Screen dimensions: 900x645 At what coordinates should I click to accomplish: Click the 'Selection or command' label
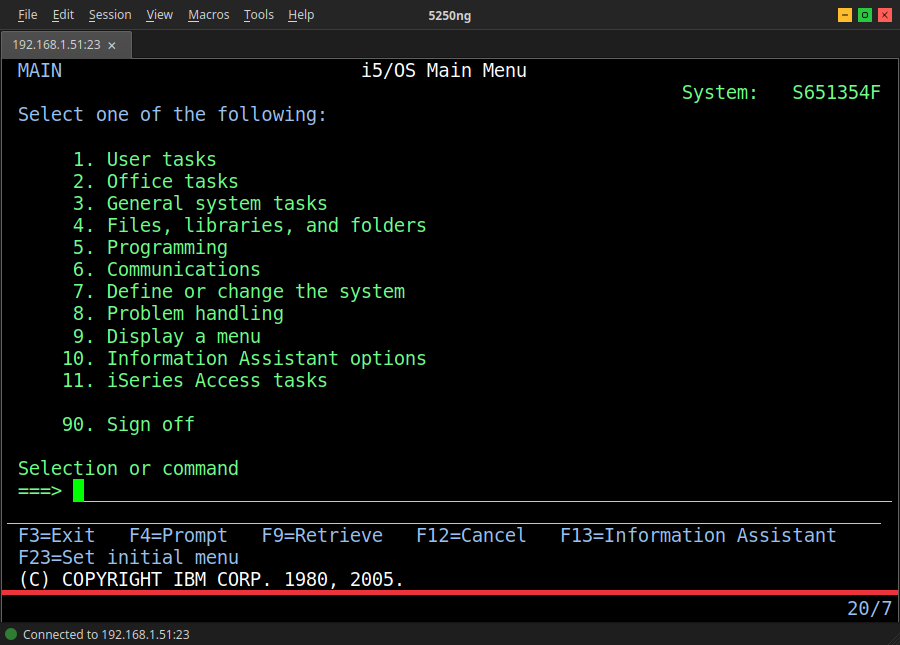[x=128, y=469]
